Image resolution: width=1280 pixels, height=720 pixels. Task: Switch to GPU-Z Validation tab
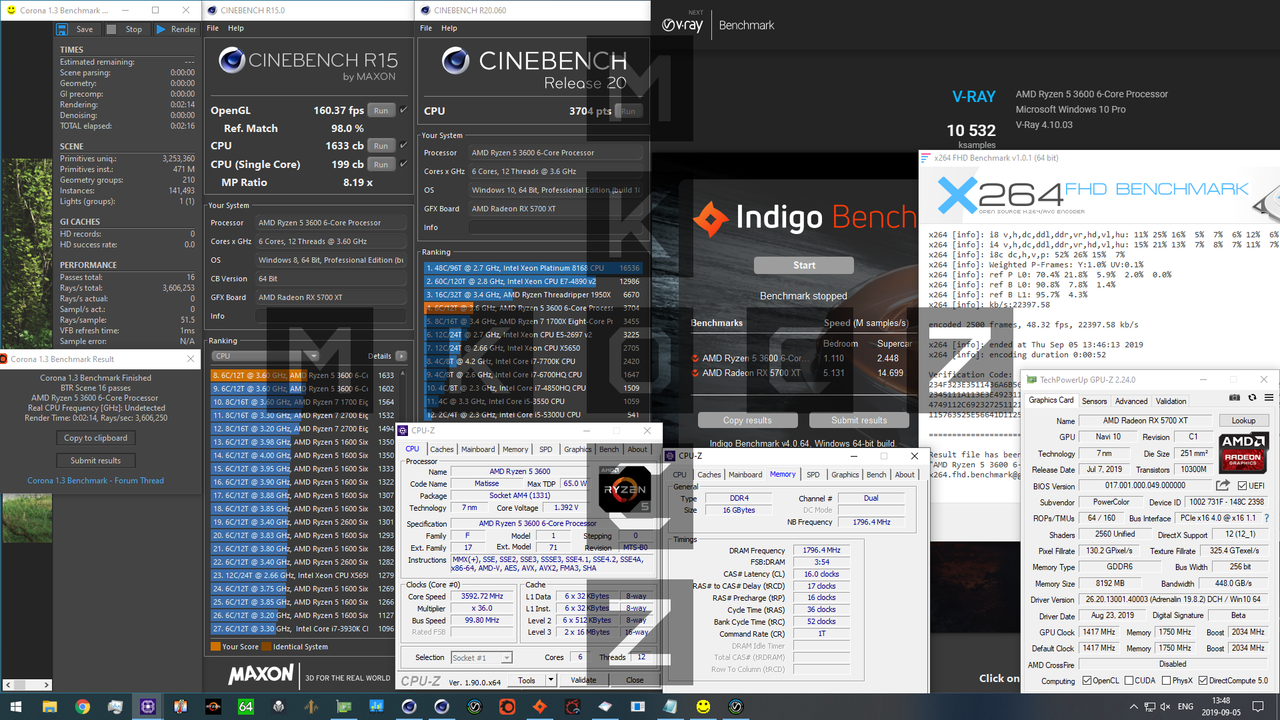[x=1171, y=400]
